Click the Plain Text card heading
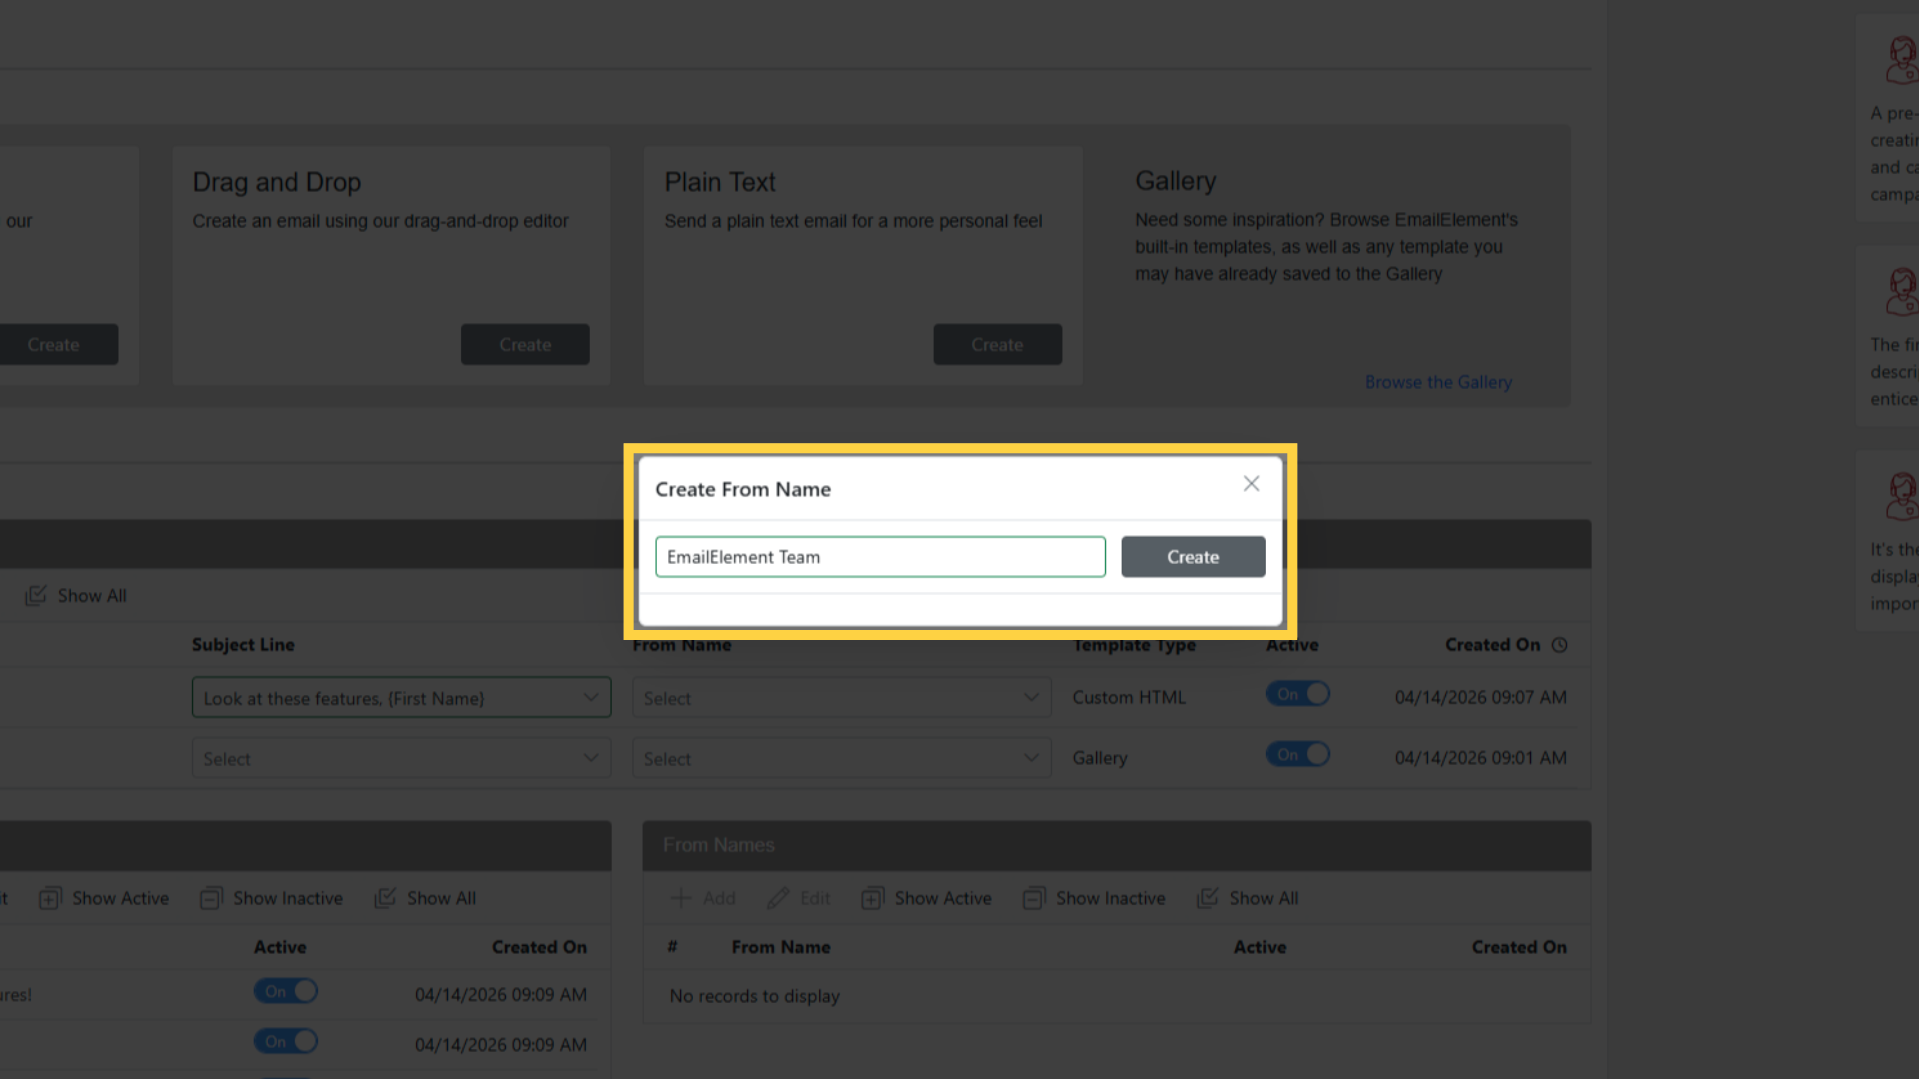The height and width of the screenshot is (1079, 1919). tap(720, 183)
